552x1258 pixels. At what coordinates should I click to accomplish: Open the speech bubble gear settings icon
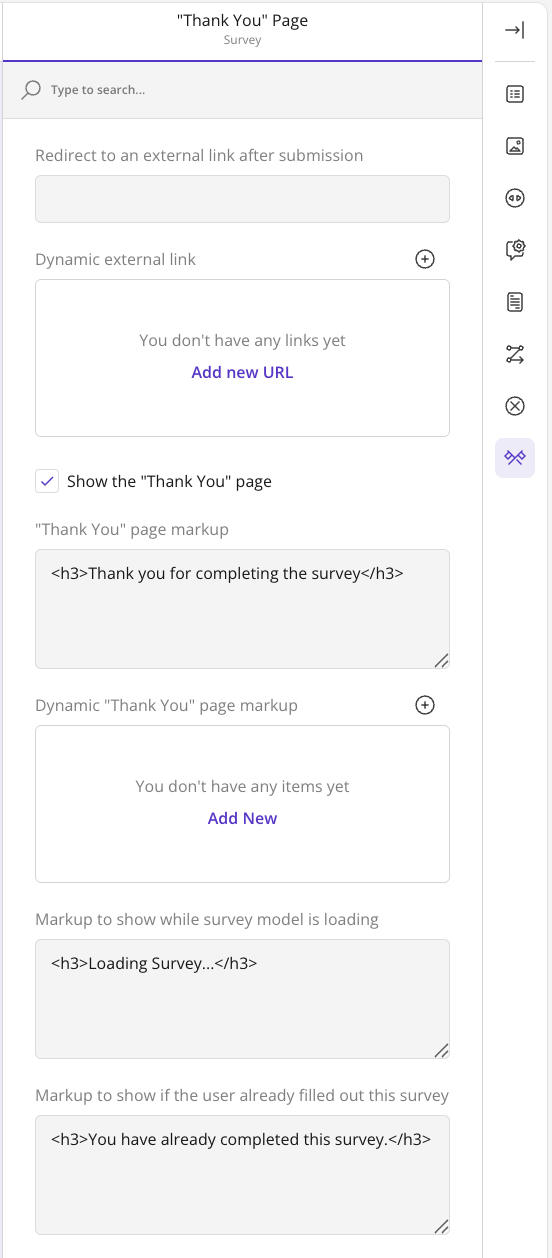[x=515, y=250]
